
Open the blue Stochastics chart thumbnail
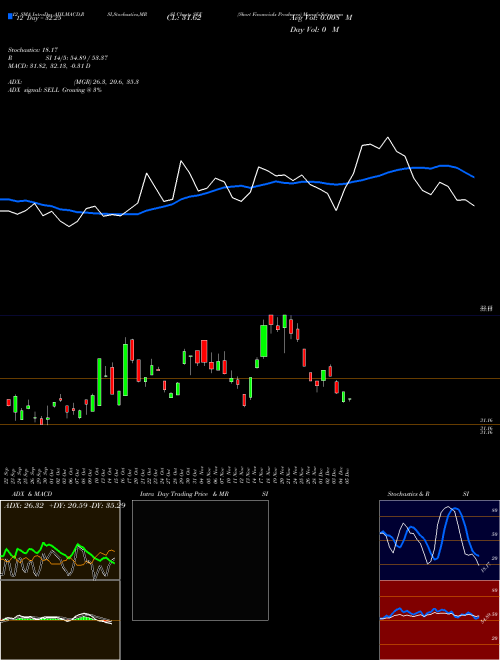click(x=439, y=540)
